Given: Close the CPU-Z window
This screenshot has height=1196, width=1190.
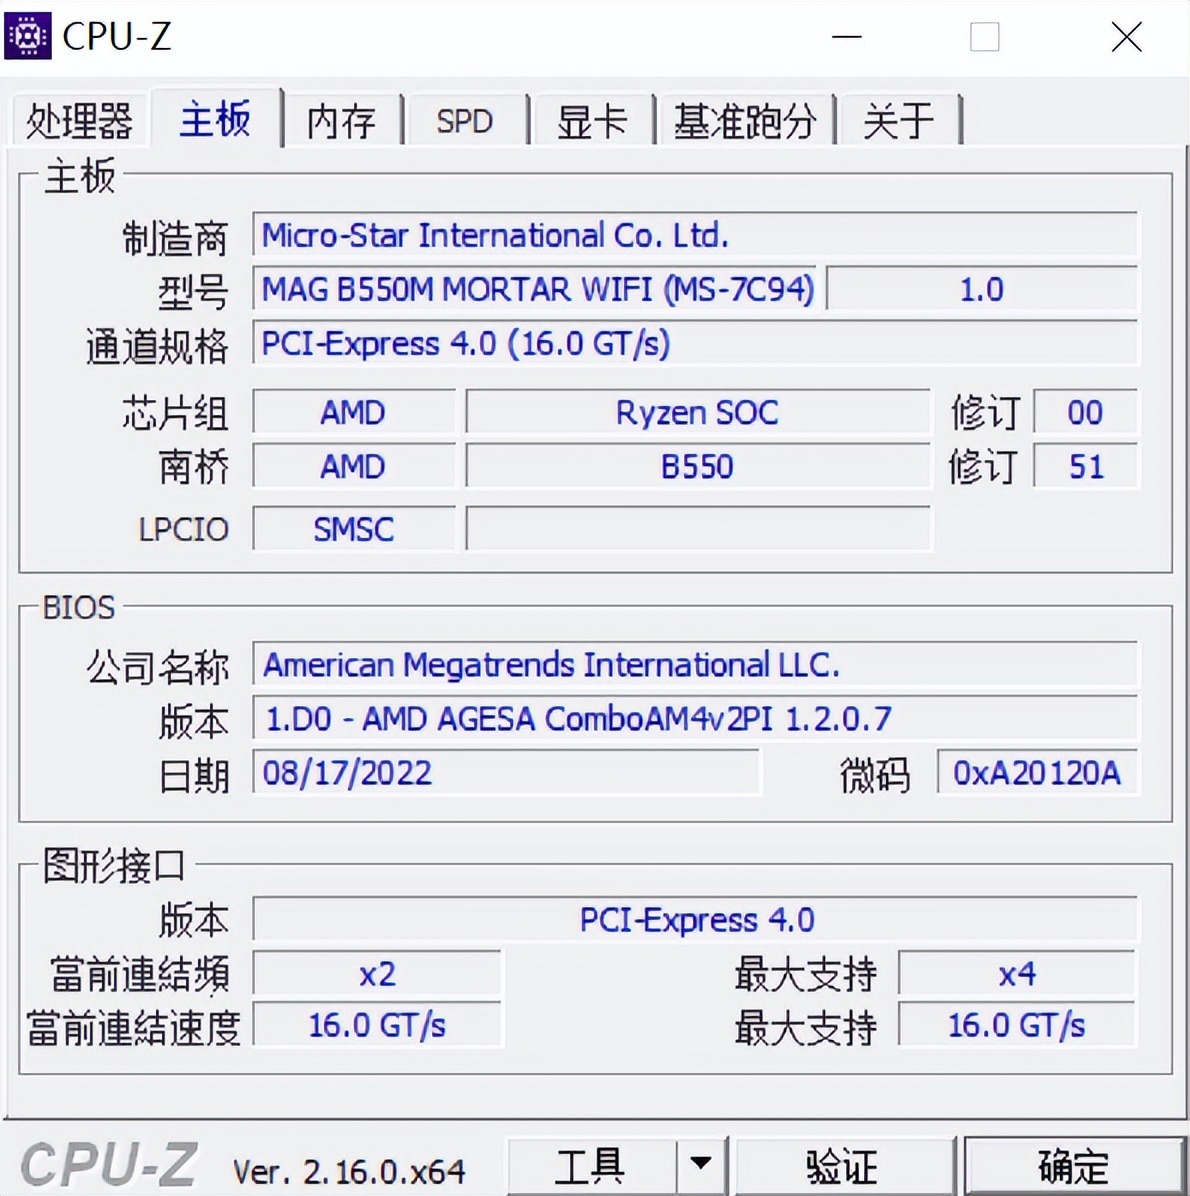Looking at the screenshot, I should pos(1126,38).
